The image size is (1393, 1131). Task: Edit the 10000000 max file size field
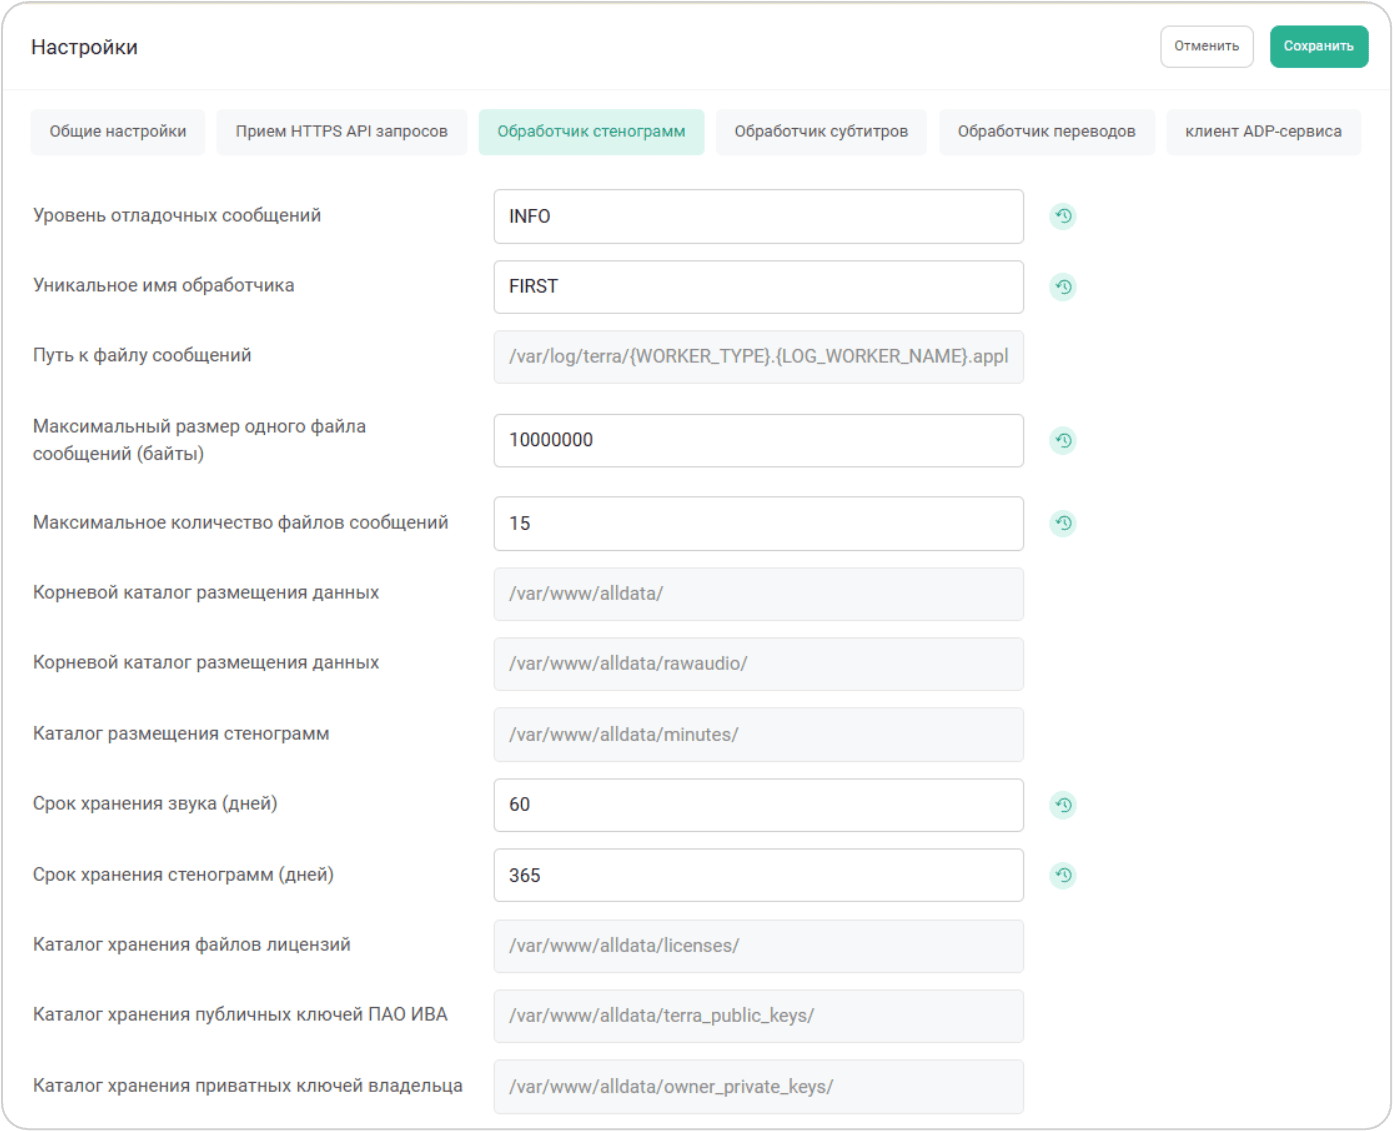(x=758, y=441)
